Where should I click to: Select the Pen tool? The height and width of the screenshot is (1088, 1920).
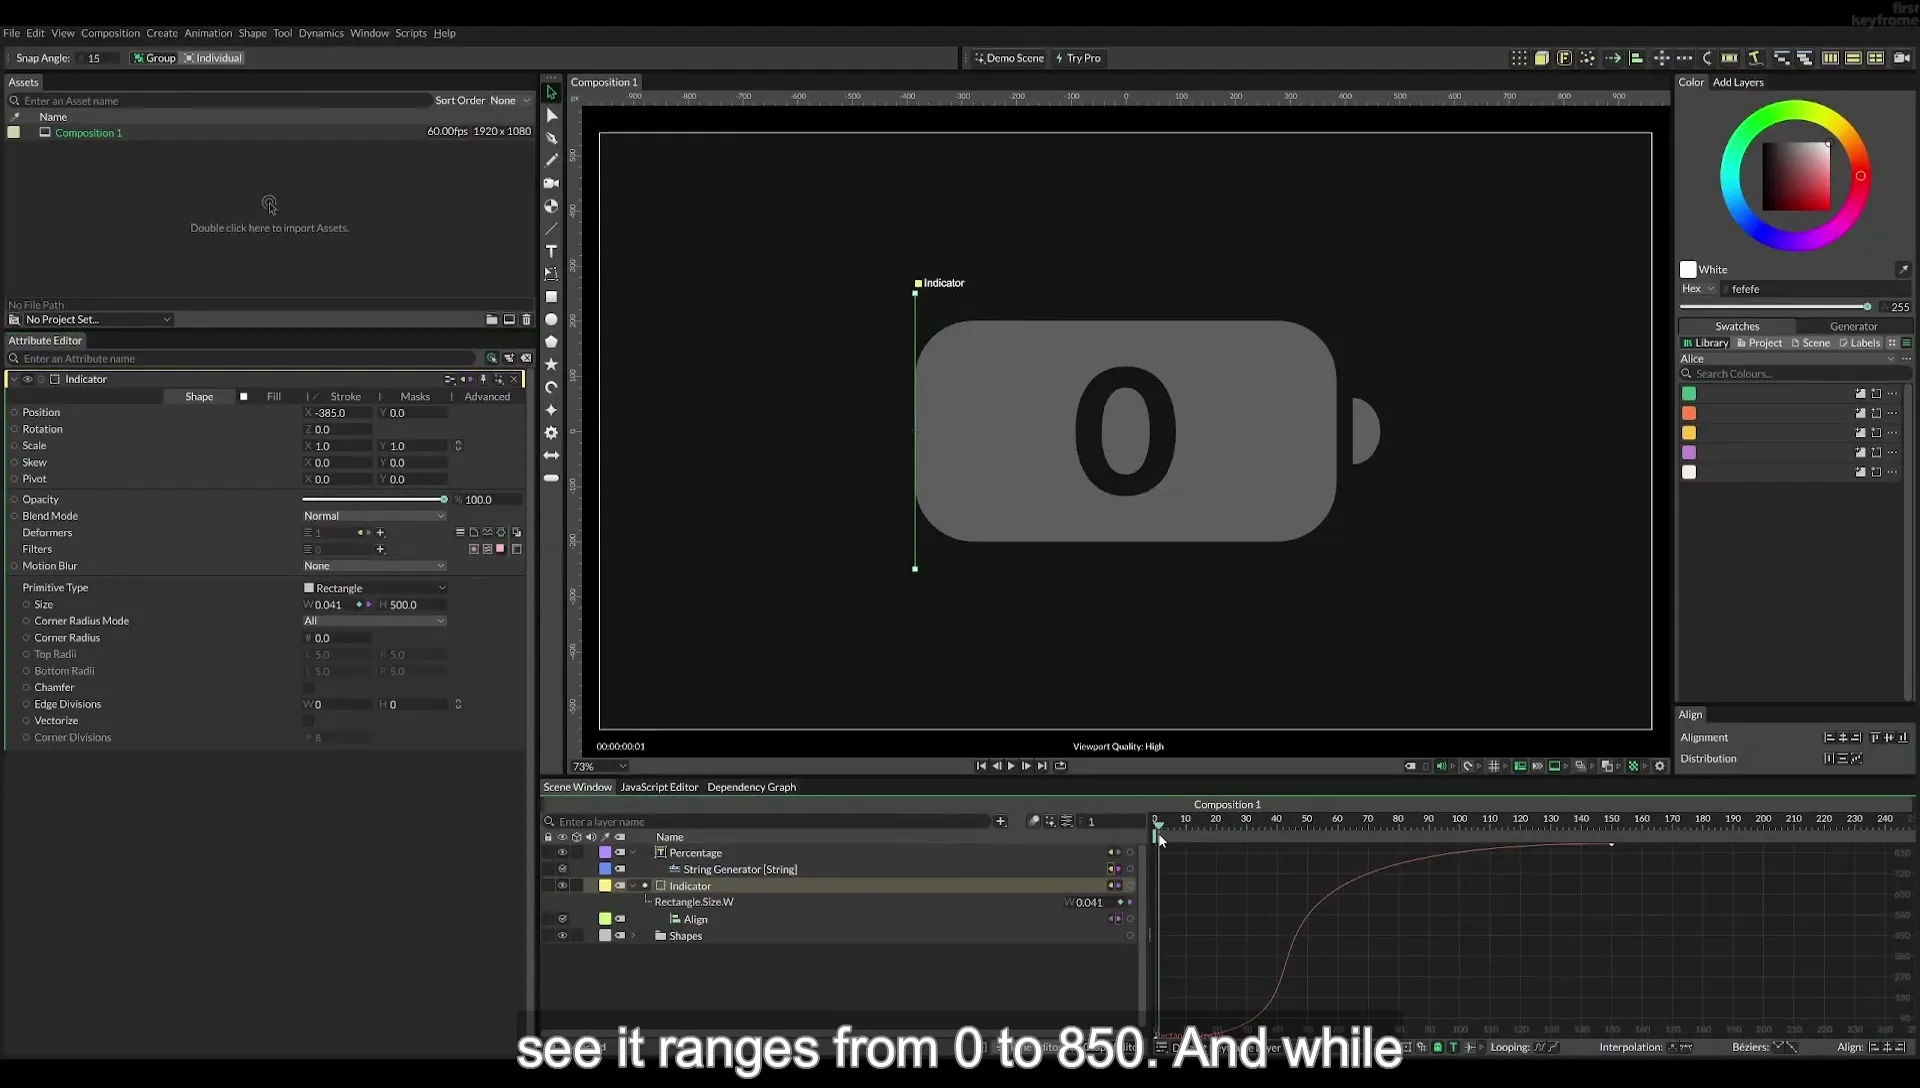551,138
